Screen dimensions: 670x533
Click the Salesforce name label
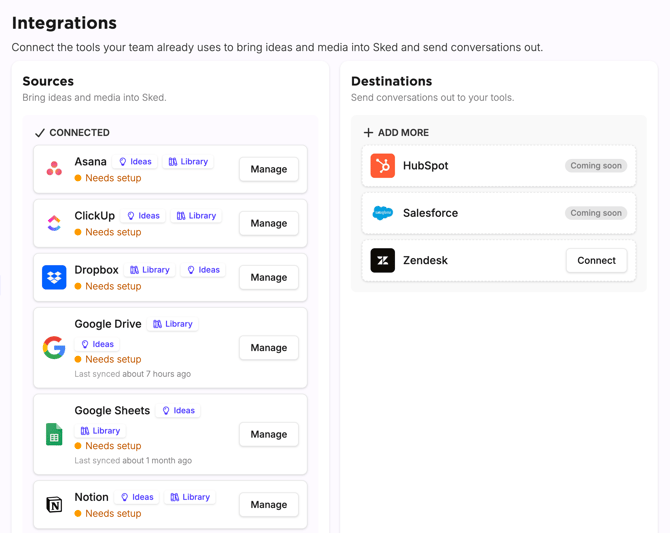pyautogui.click(x=430, y=213)
